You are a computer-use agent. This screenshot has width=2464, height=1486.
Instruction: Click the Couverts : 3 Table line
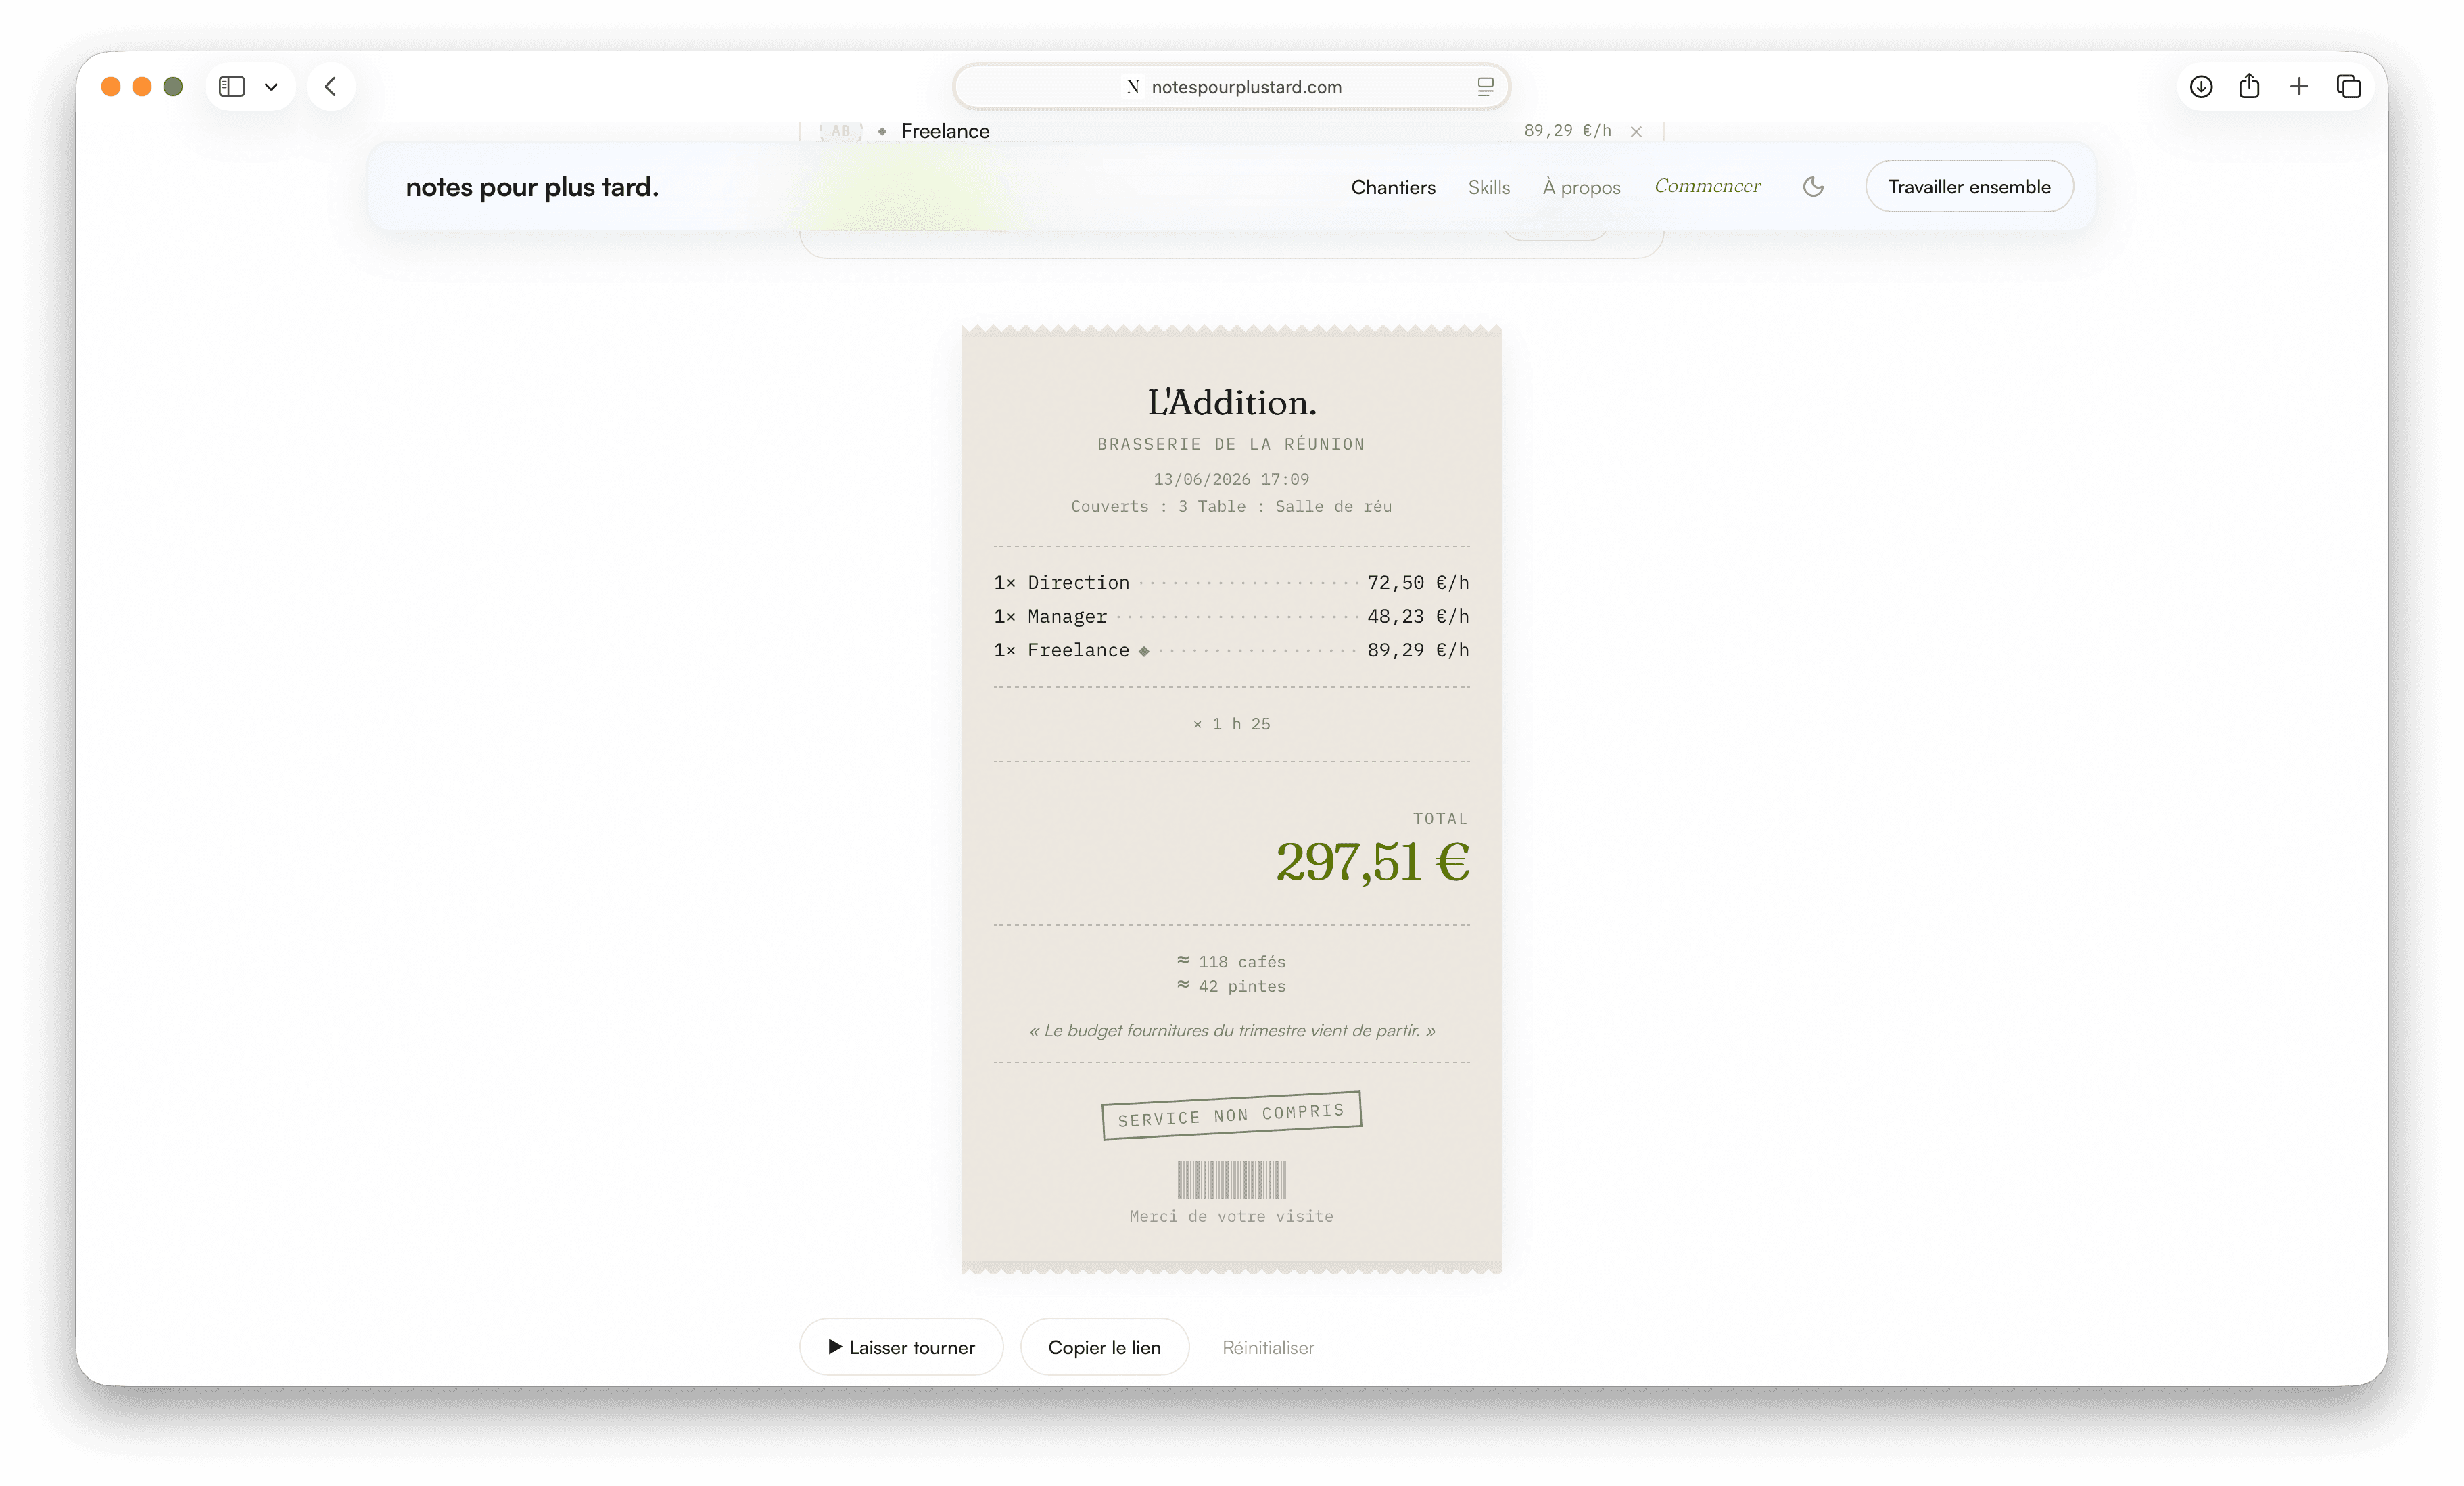pyautogui.click(x=1231, y=506)
